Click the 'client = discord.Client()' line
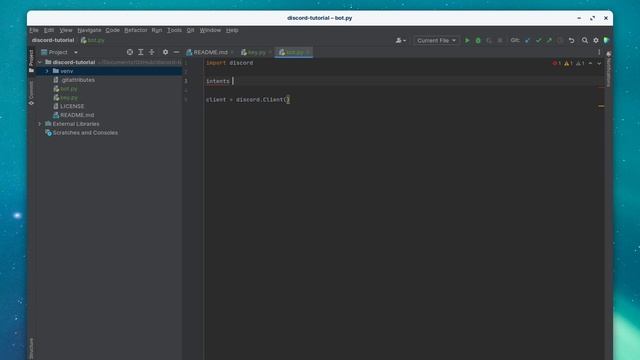The width and height of the screenshot is (640, 360). 248,100
